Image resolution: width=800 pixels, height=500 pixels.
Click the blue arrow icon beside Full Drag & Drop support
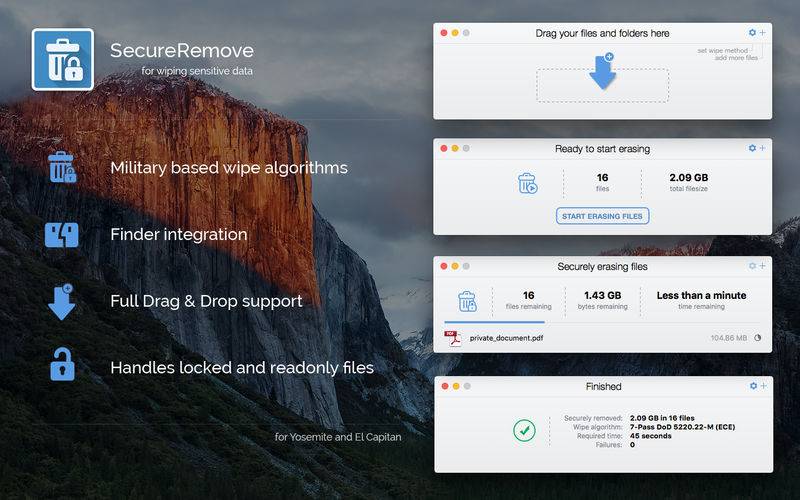coord(62,302)
